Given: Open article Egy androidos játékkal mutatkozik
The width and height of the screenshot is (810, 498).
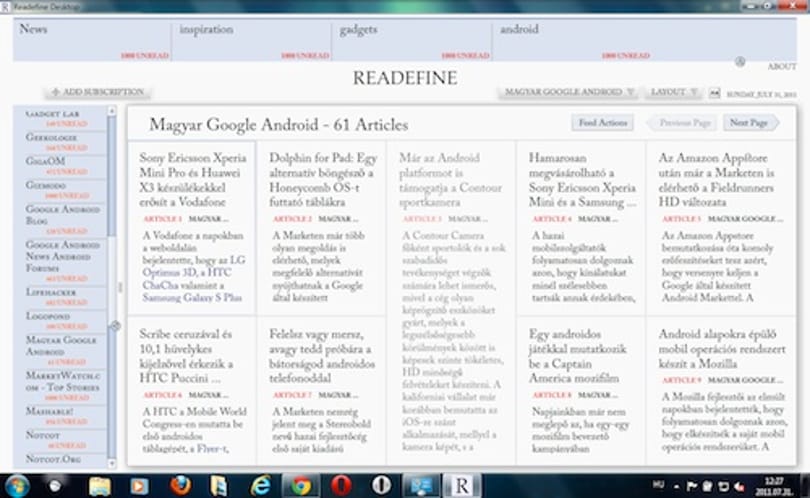Looking at the screenshot, I should tap(578, 356).
